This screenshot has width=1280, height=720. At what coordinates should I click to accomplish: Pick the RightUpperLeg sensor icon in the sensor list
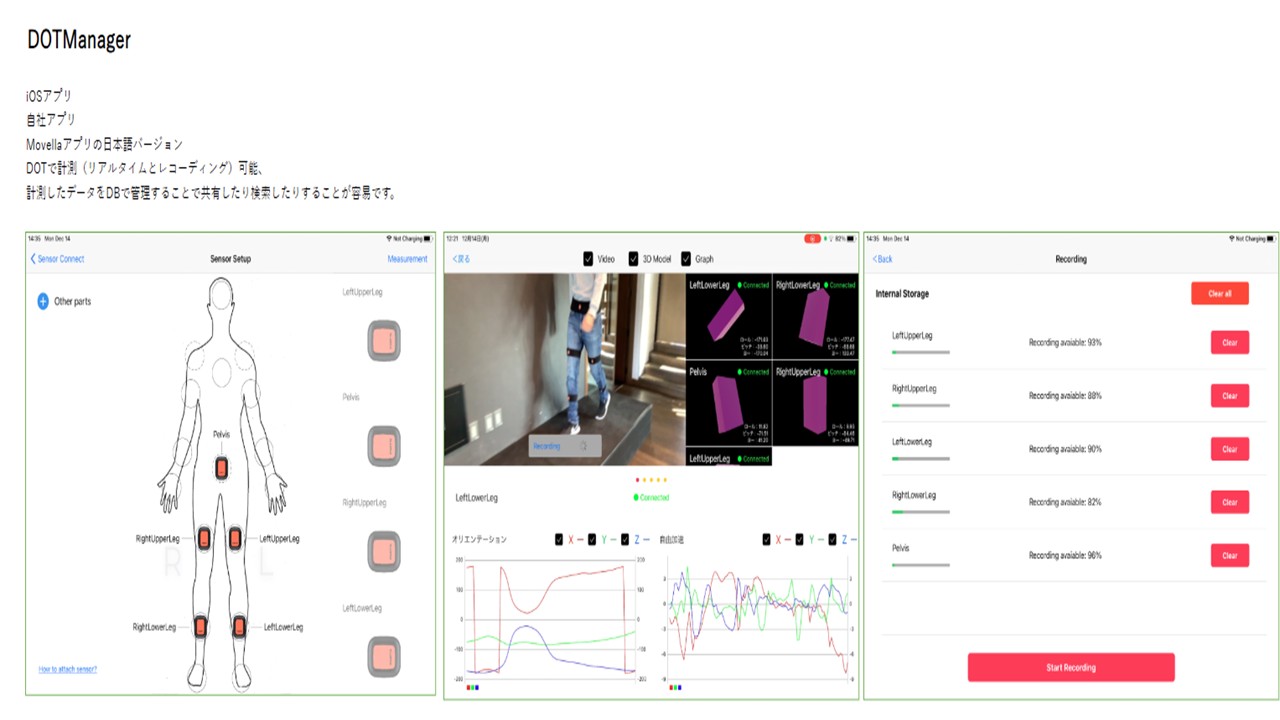[384, 551]
